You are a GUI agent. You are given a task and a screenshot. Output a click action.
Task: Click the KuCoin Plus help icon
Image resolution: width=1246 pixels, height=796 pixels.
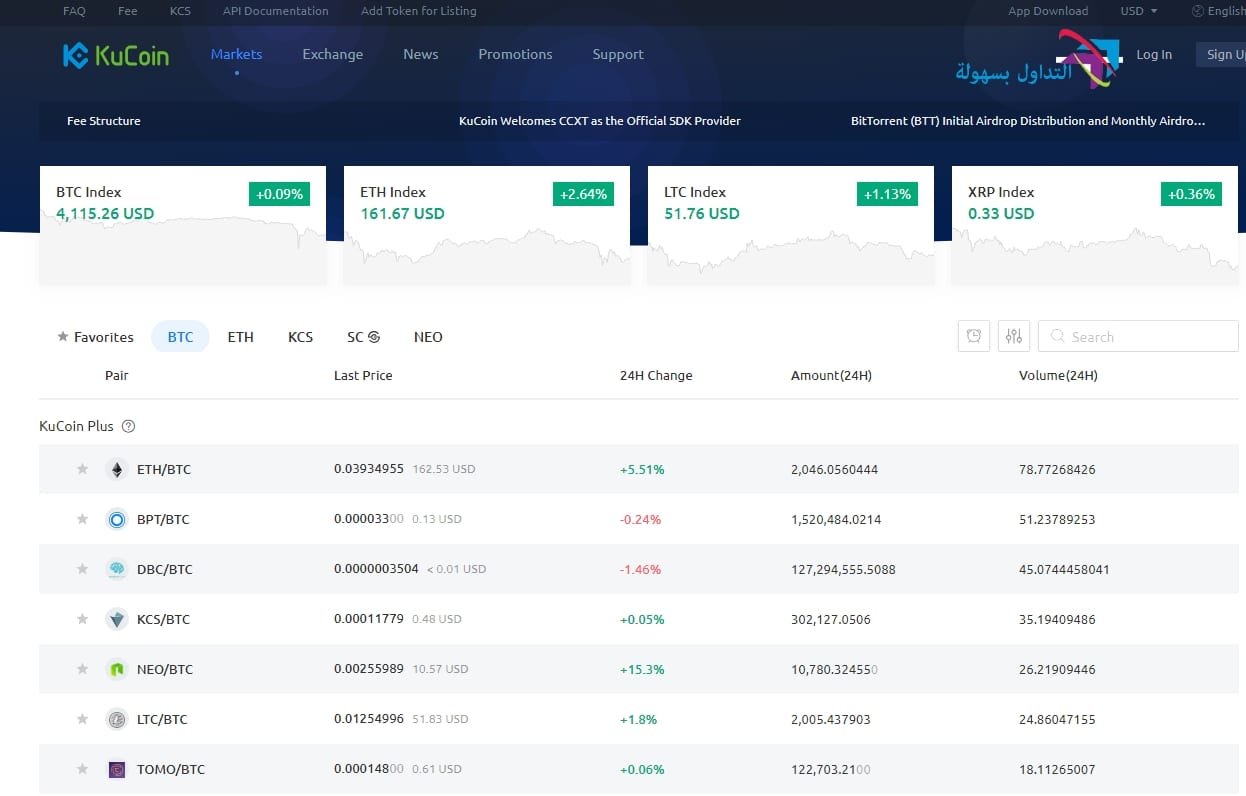128,426
